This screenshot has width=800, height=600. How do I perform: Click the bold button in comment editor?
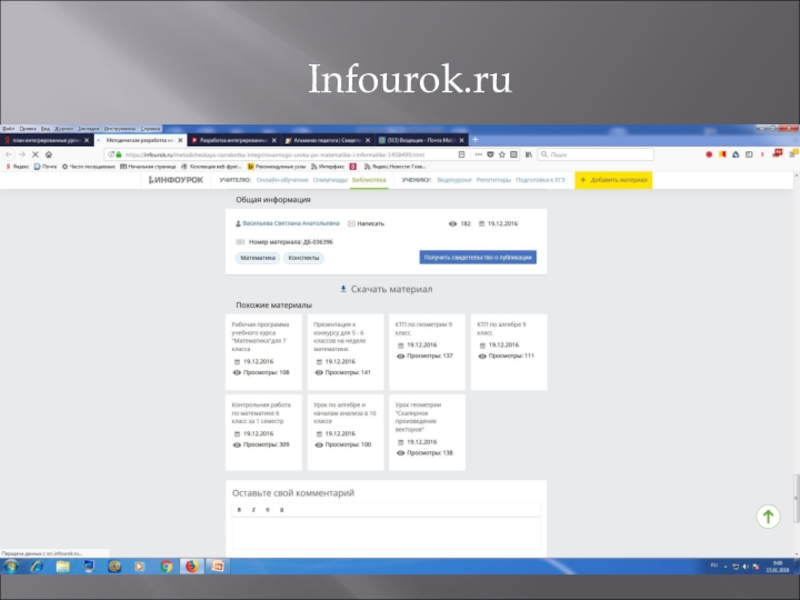(239, 510)
